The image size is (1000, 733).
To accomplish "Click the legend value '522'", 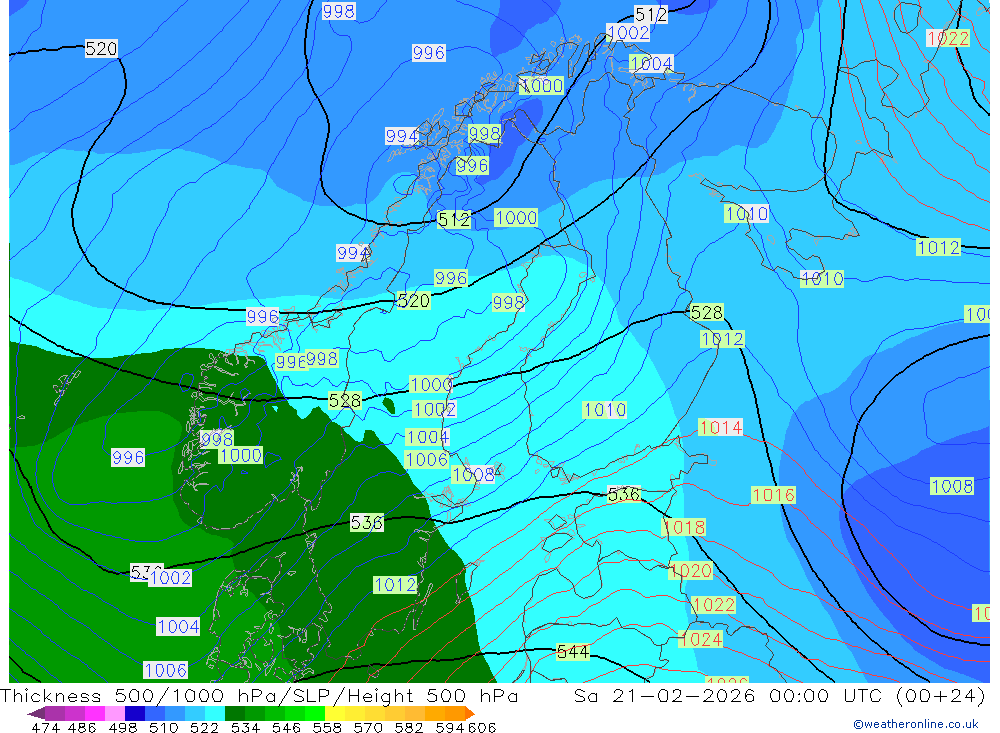I will pos(204,727).
